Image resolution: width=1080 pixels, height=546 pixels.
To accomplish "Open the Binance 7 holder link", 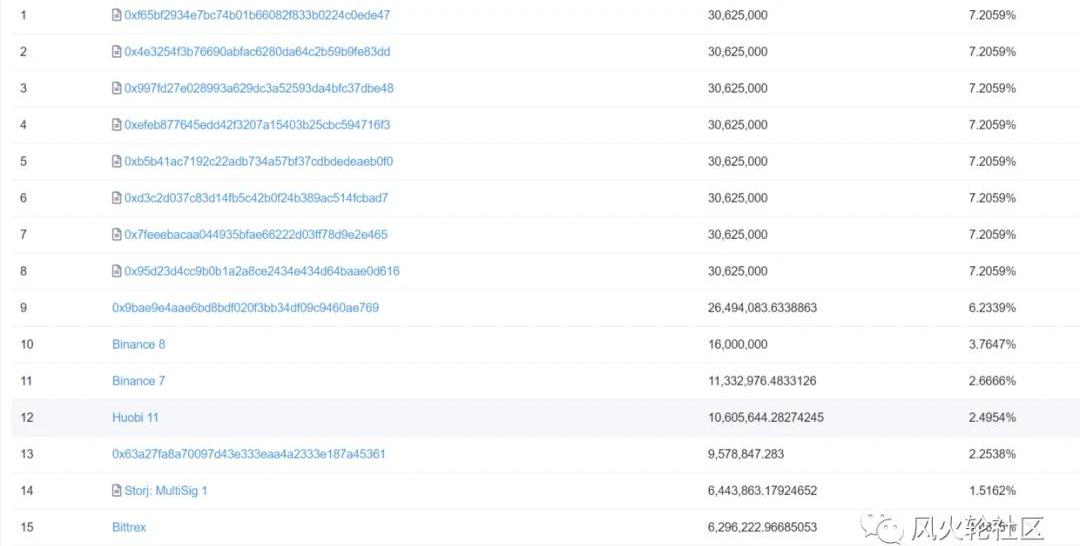I will (138, 381).
